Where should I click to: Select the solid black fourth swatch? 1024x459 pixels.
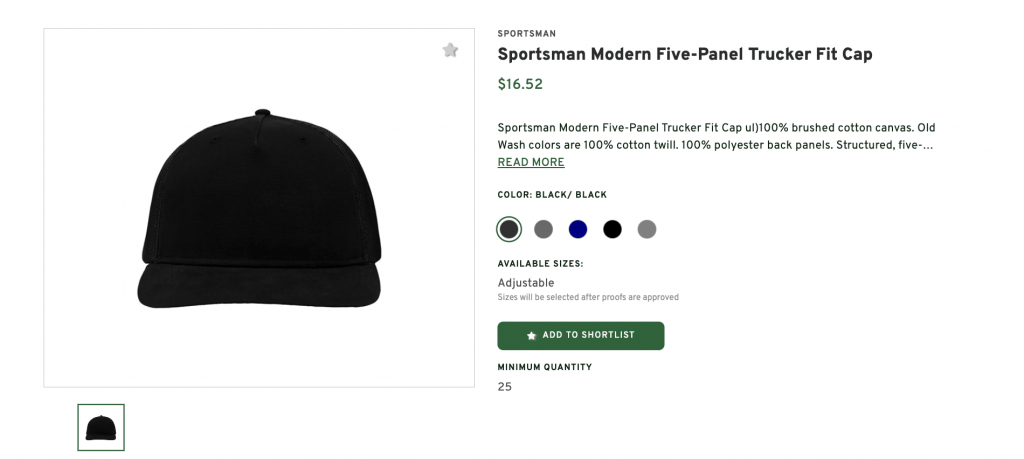click(x=612, y=229)
